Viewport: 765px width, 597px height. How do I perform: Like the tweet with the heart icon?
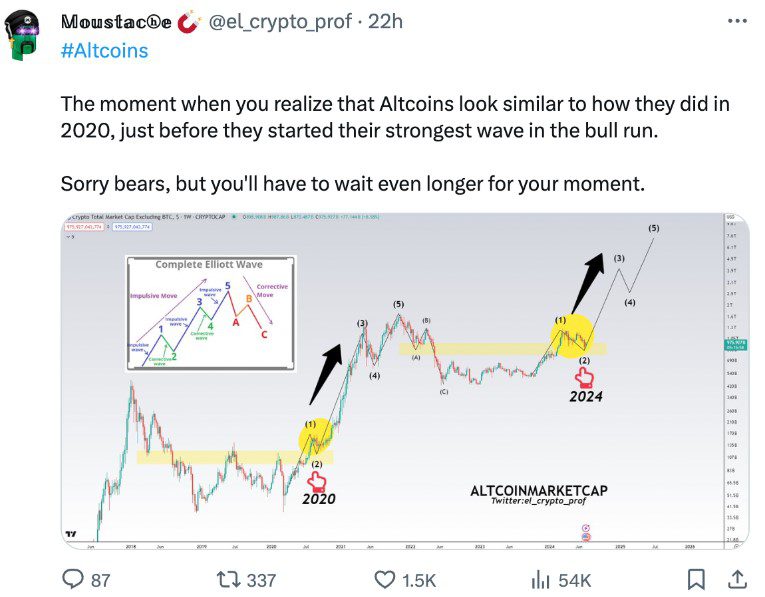coord(385,579)
